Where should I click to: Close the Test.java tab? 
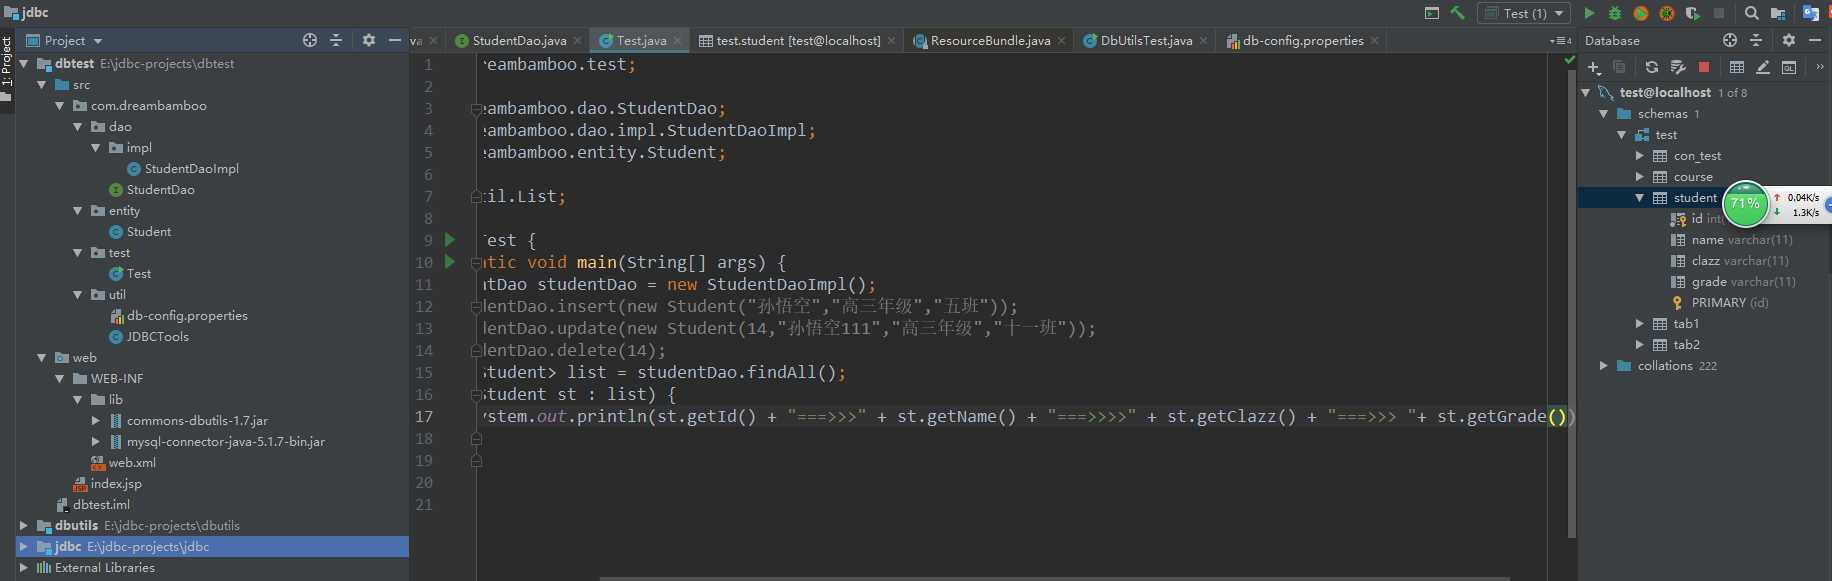click(677, 41)
